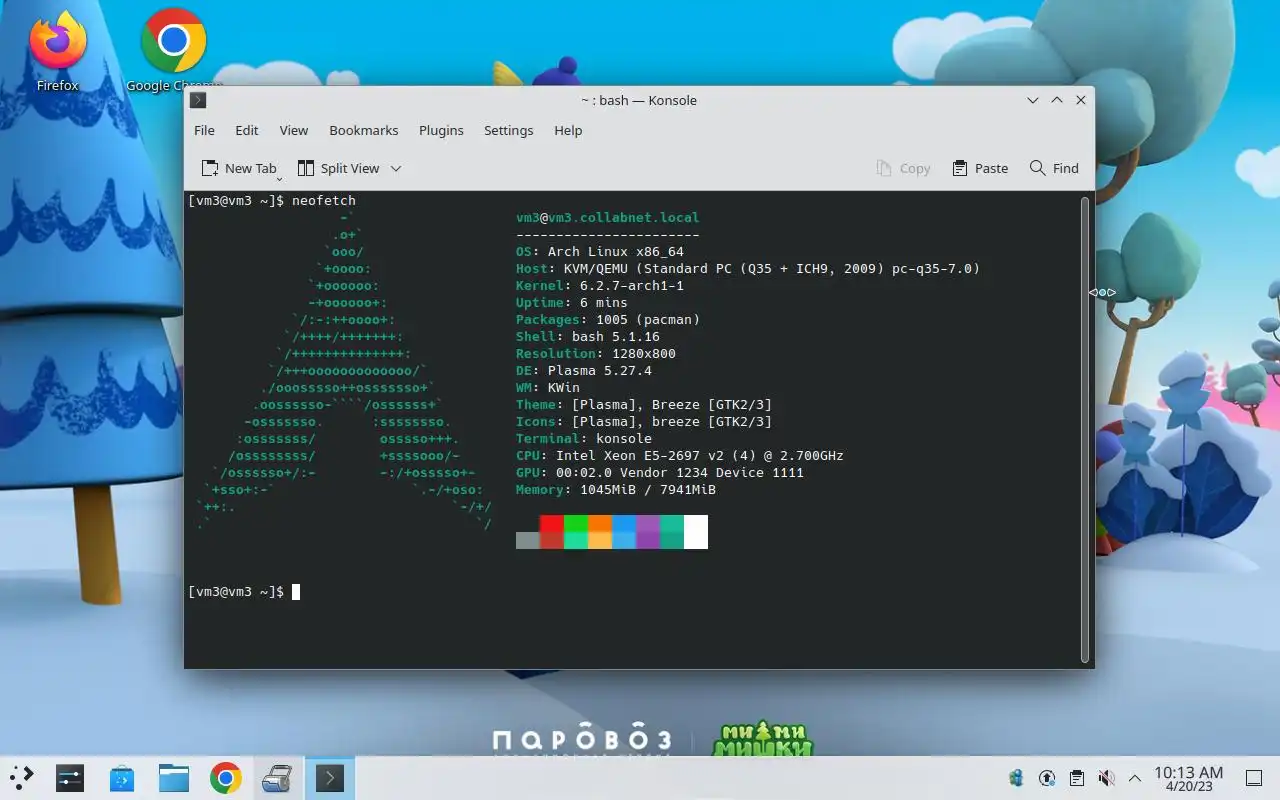Expand hidden system tray icons arrow
Image resolution: width=1280 pixels, height=800 pixels.
[x=1135, y=778]
